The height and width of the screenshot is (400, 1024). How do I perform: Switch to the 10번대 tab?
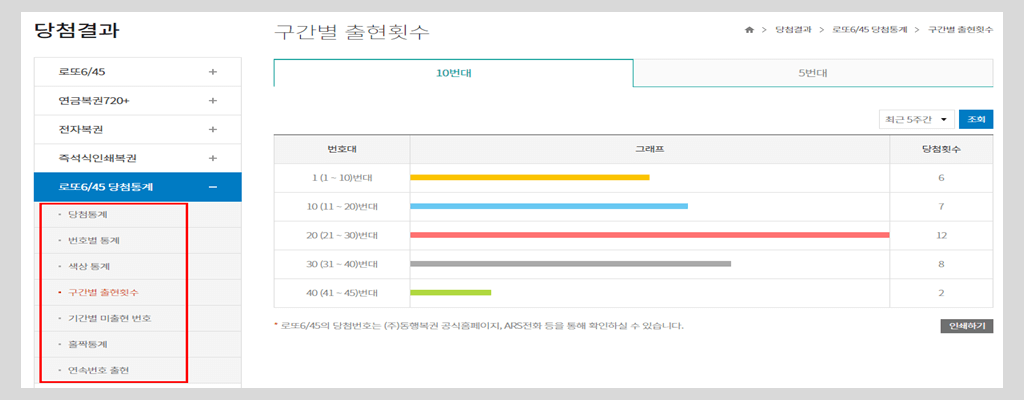pos(453,73)
